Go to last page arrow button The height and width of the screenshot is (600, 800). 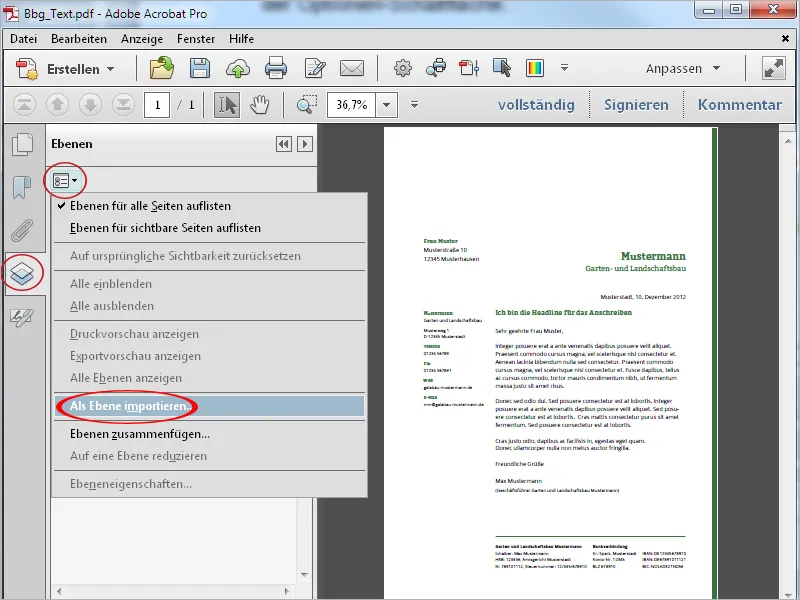point(123,105)
